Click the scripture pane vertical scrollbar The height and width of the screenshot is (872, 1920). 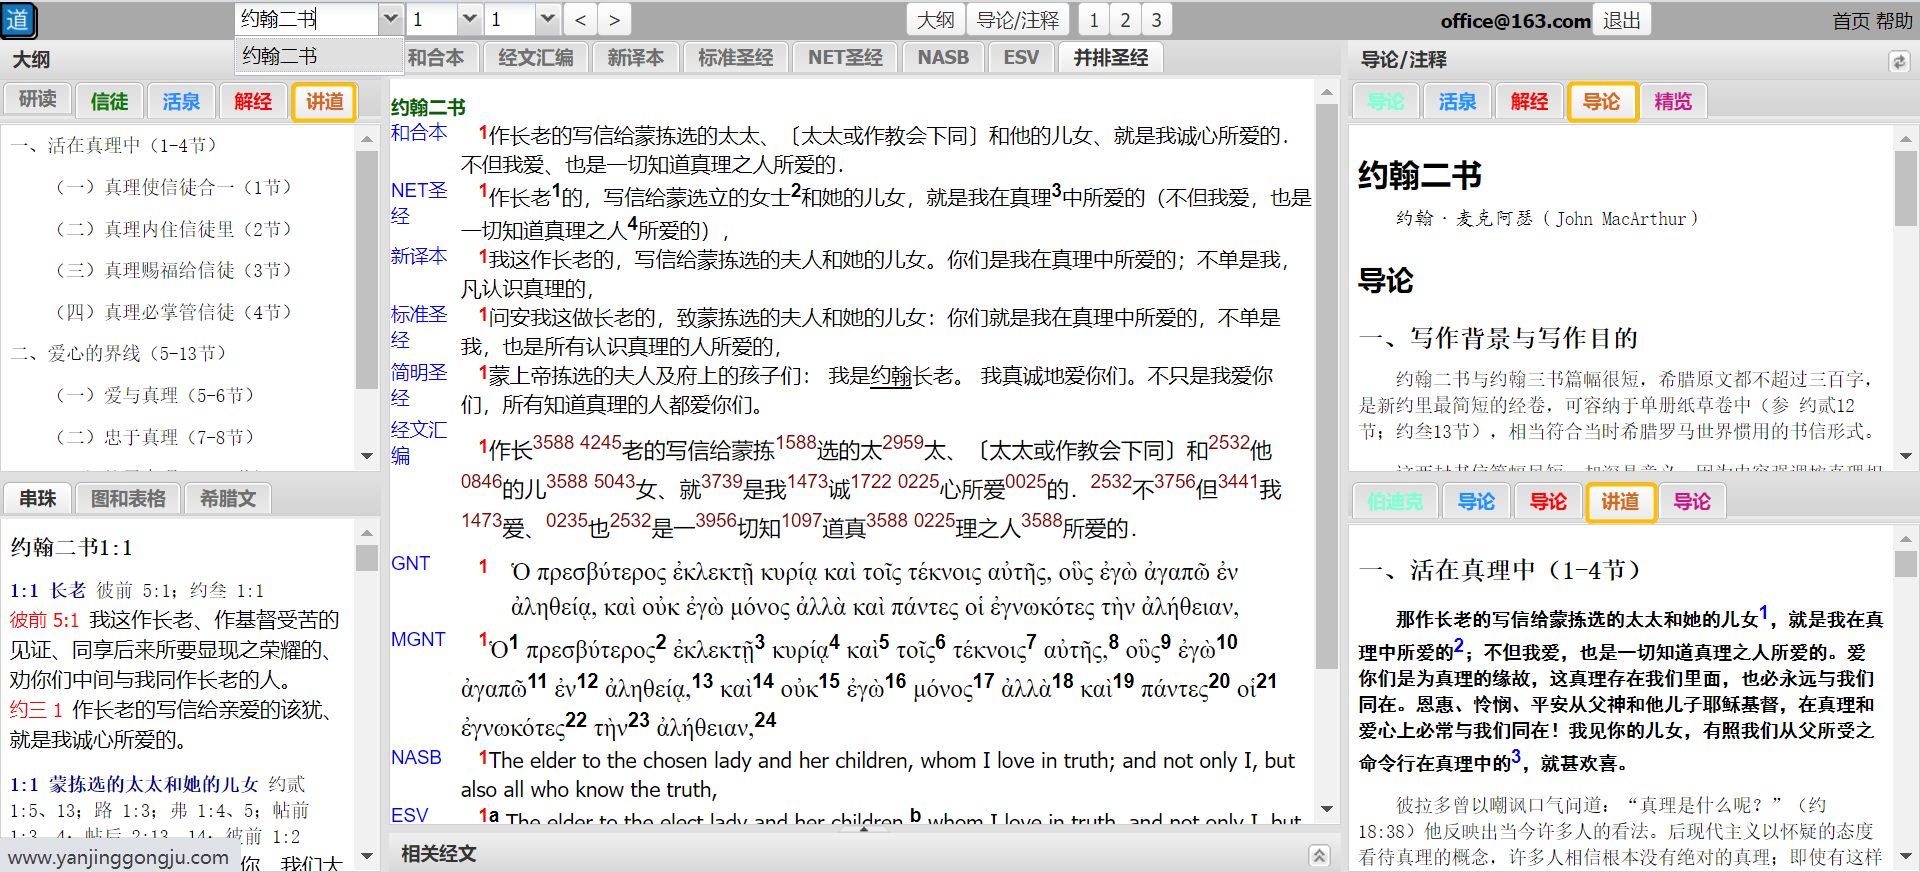(1327, 400)
